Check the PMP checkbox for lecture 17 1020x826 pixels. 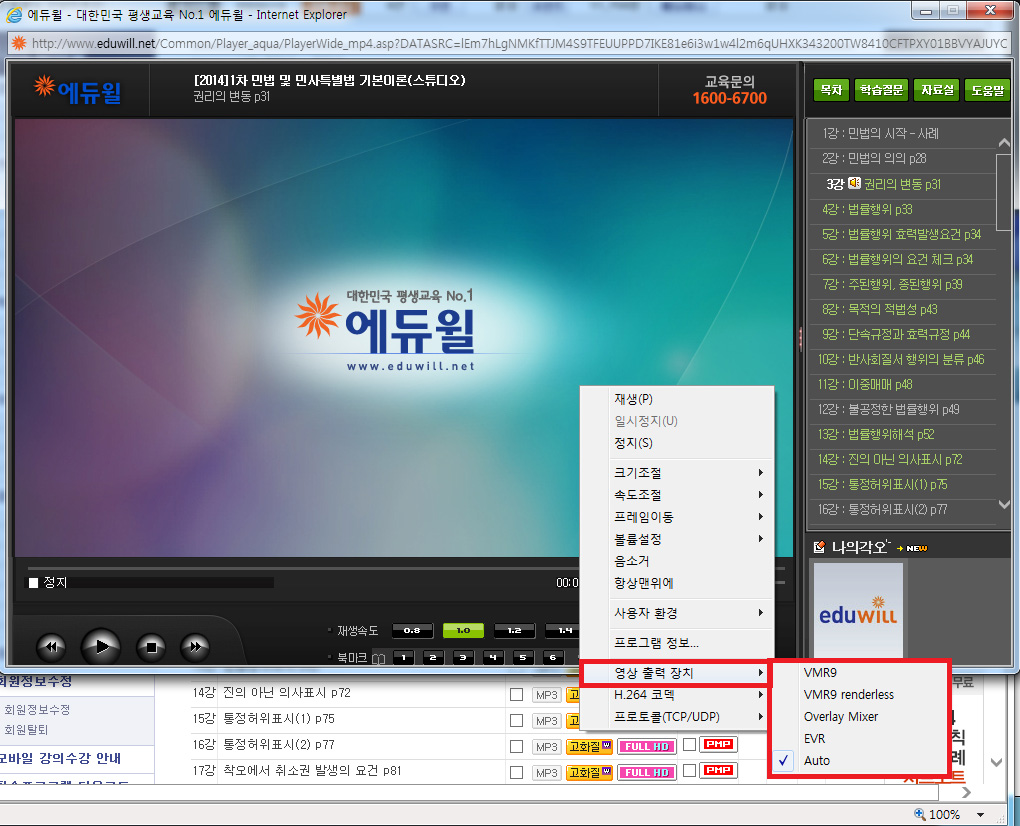(x=690, y=771)
